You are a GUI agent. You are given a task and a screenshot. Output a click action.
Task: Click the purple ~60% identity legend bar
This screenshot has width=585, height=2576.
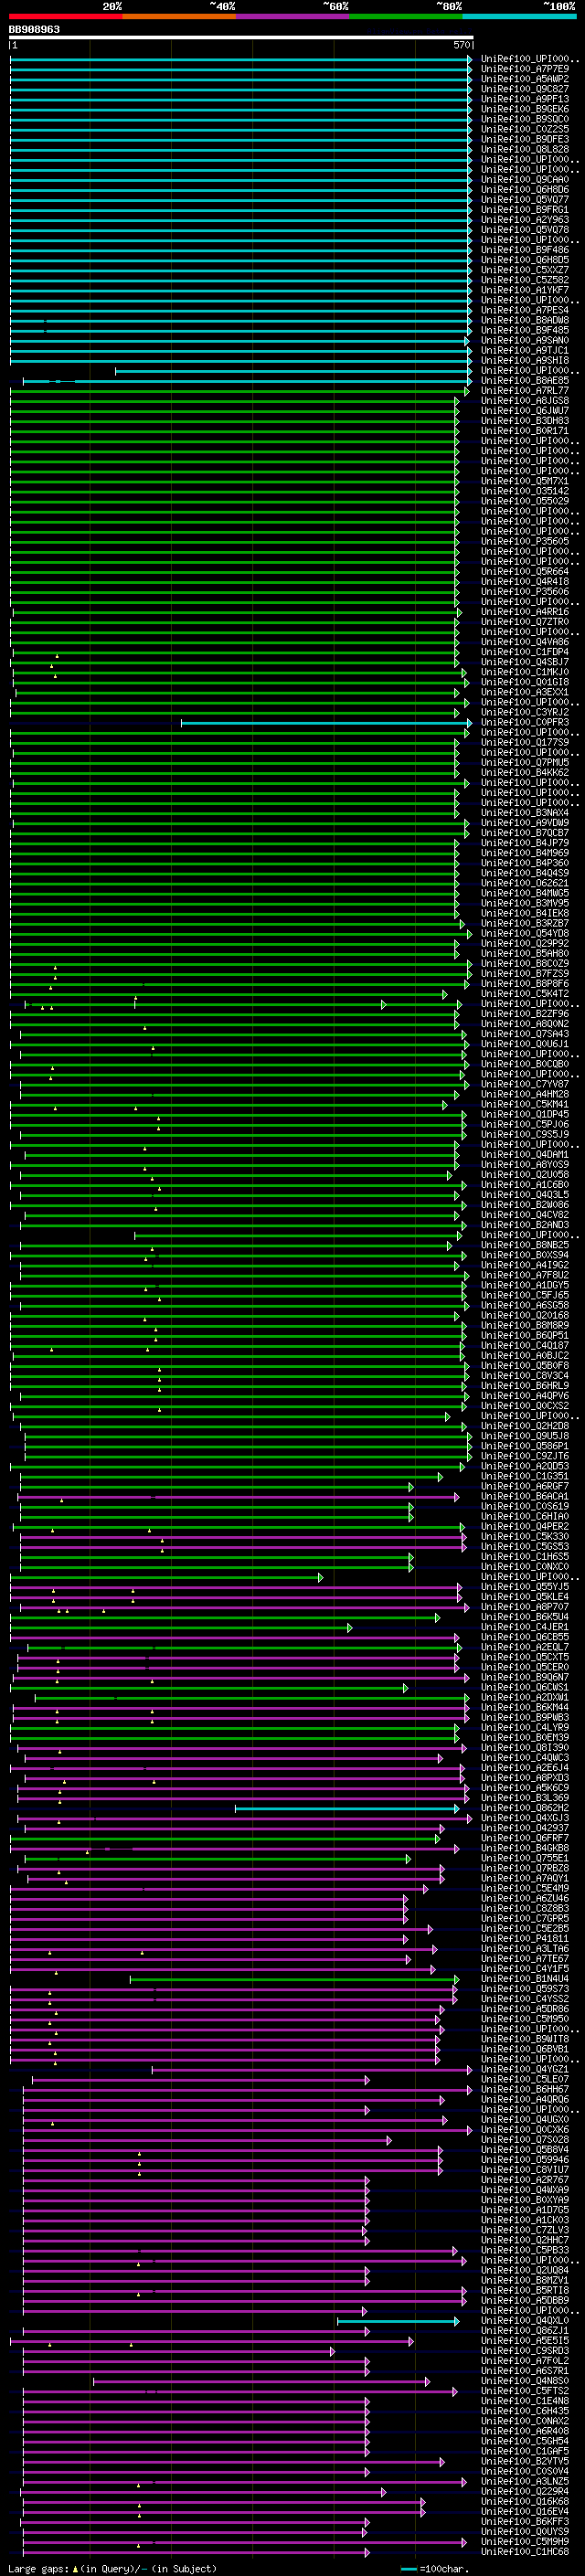pyautogui.click(x=293, y=16)
